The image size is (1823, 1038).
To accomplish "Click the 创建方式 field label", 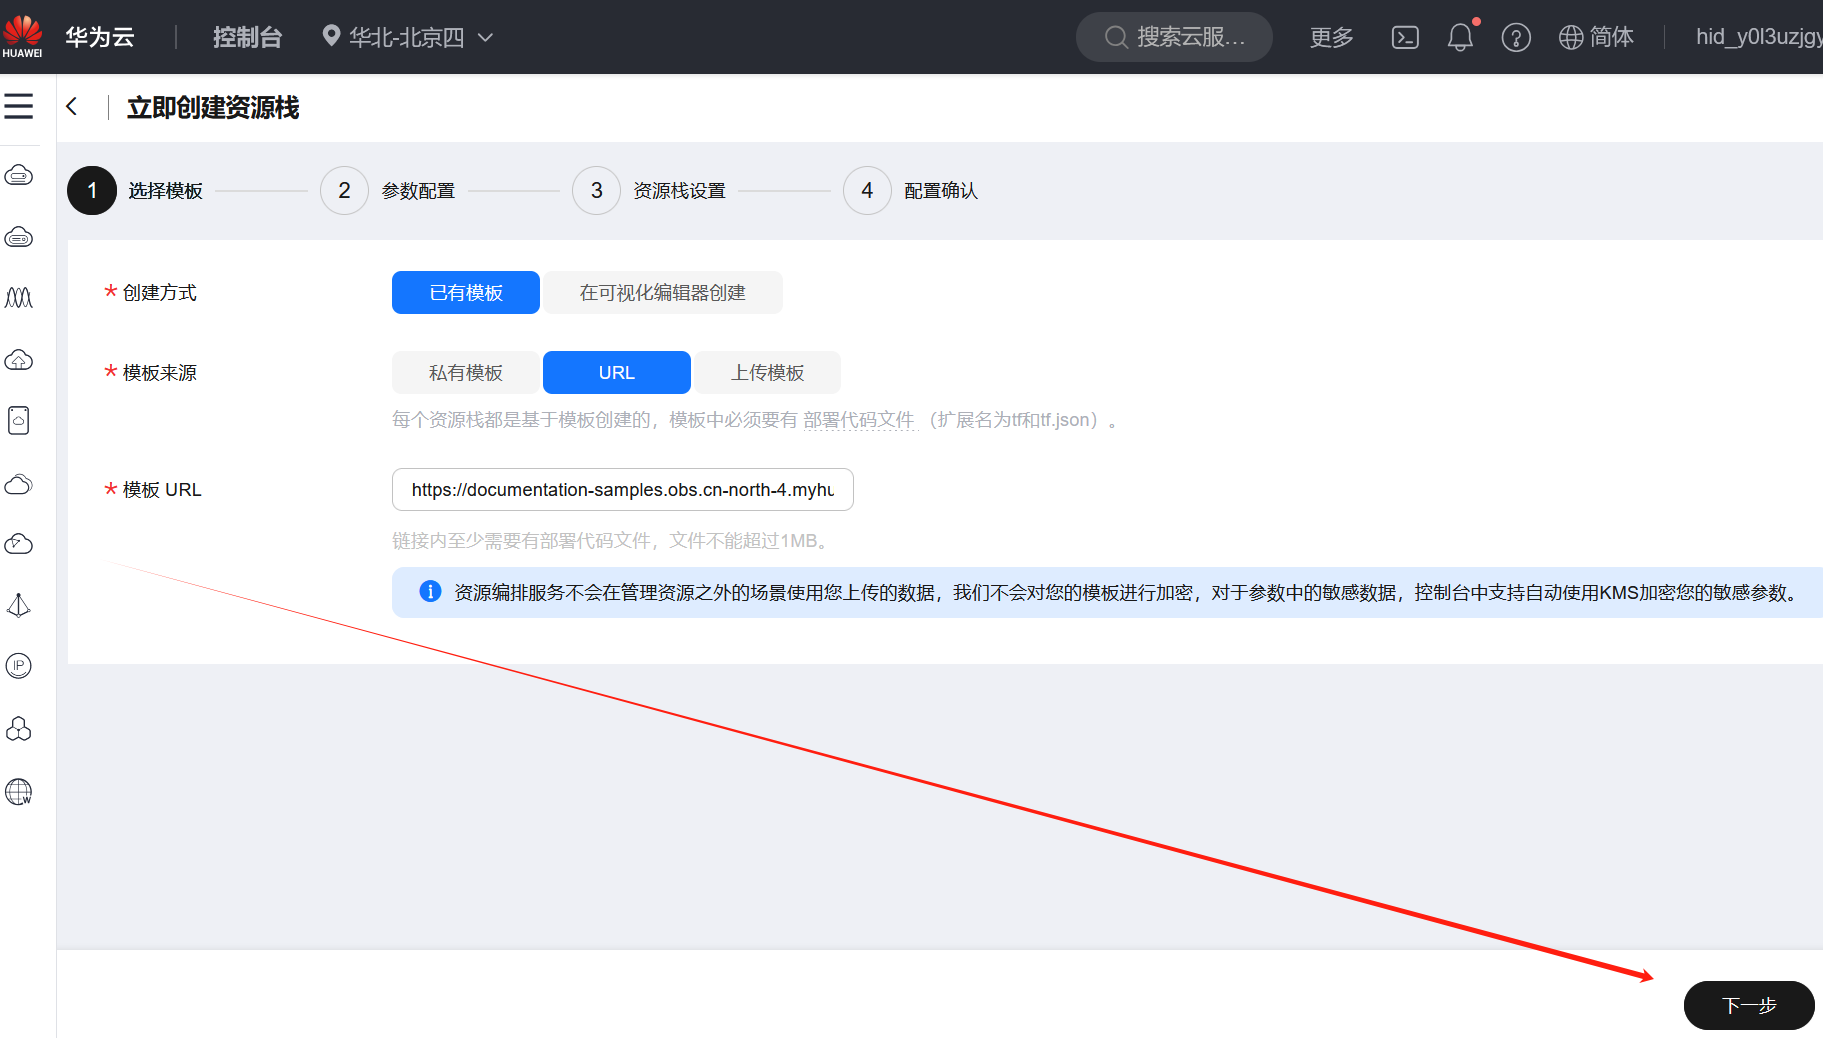I will point(160,292).
